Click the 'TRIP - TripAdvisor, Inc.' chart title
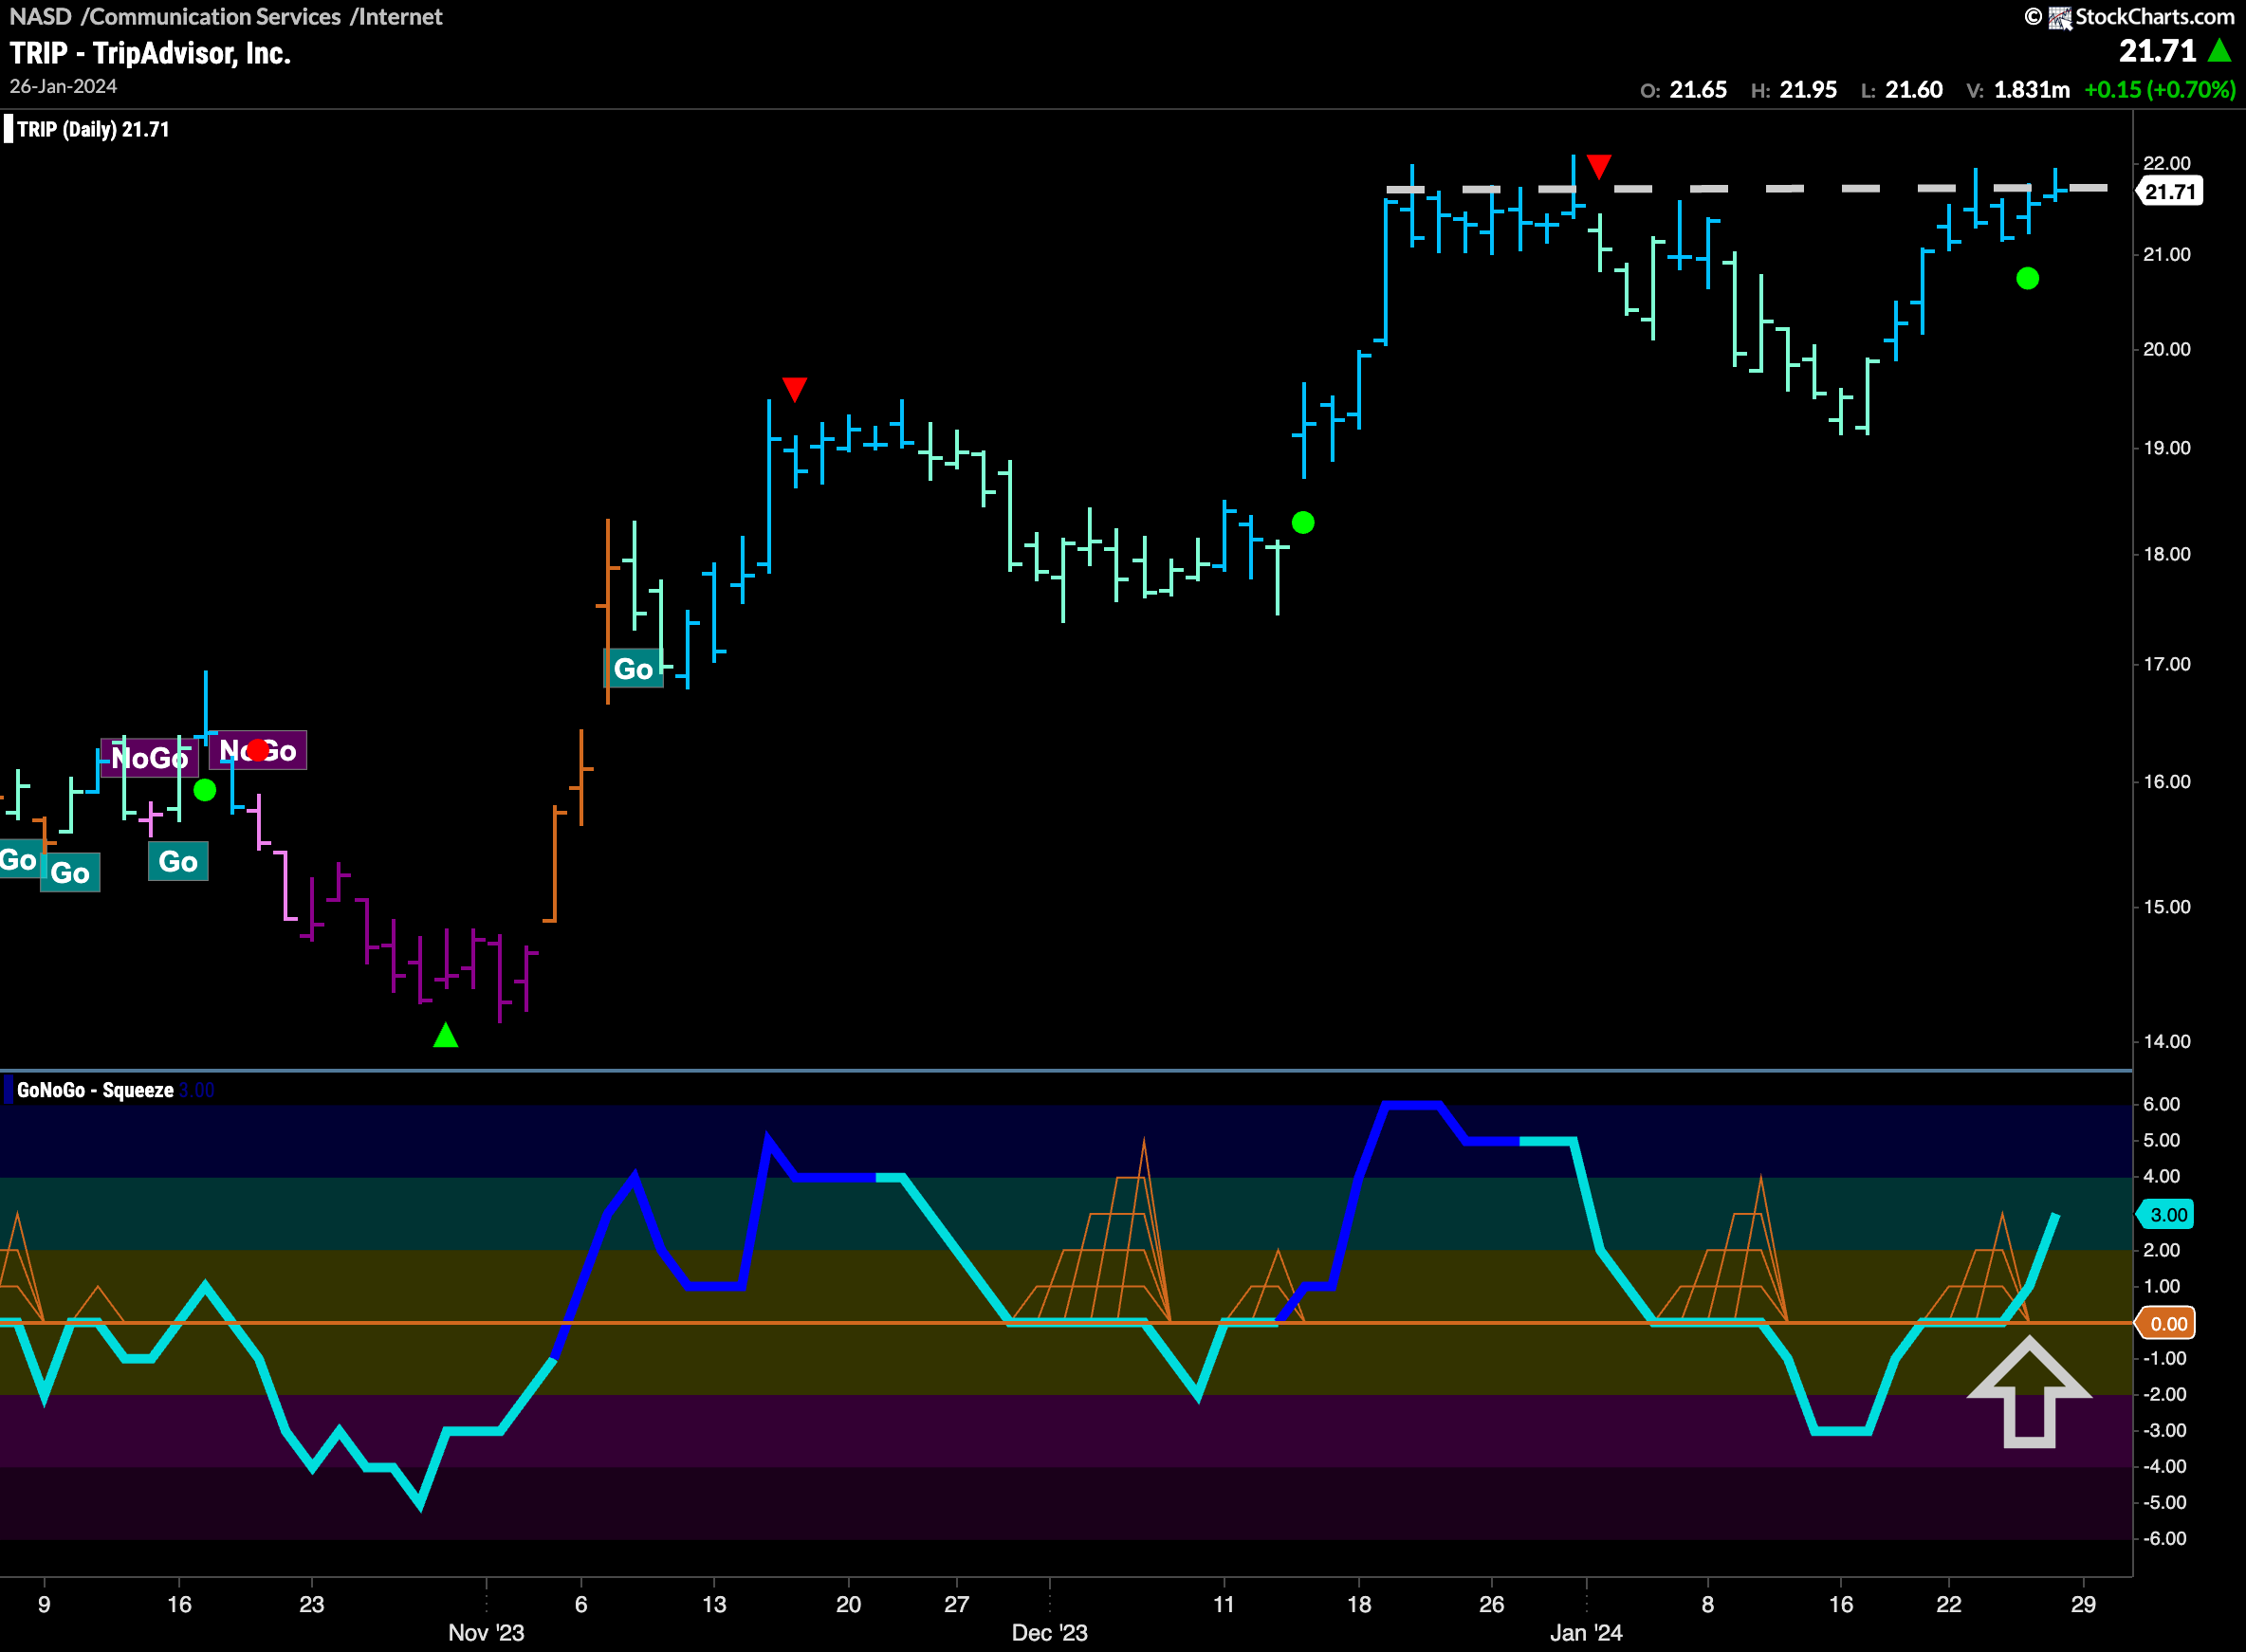This screenshot has width=2246, height=1652. click(x=150, y=53)
